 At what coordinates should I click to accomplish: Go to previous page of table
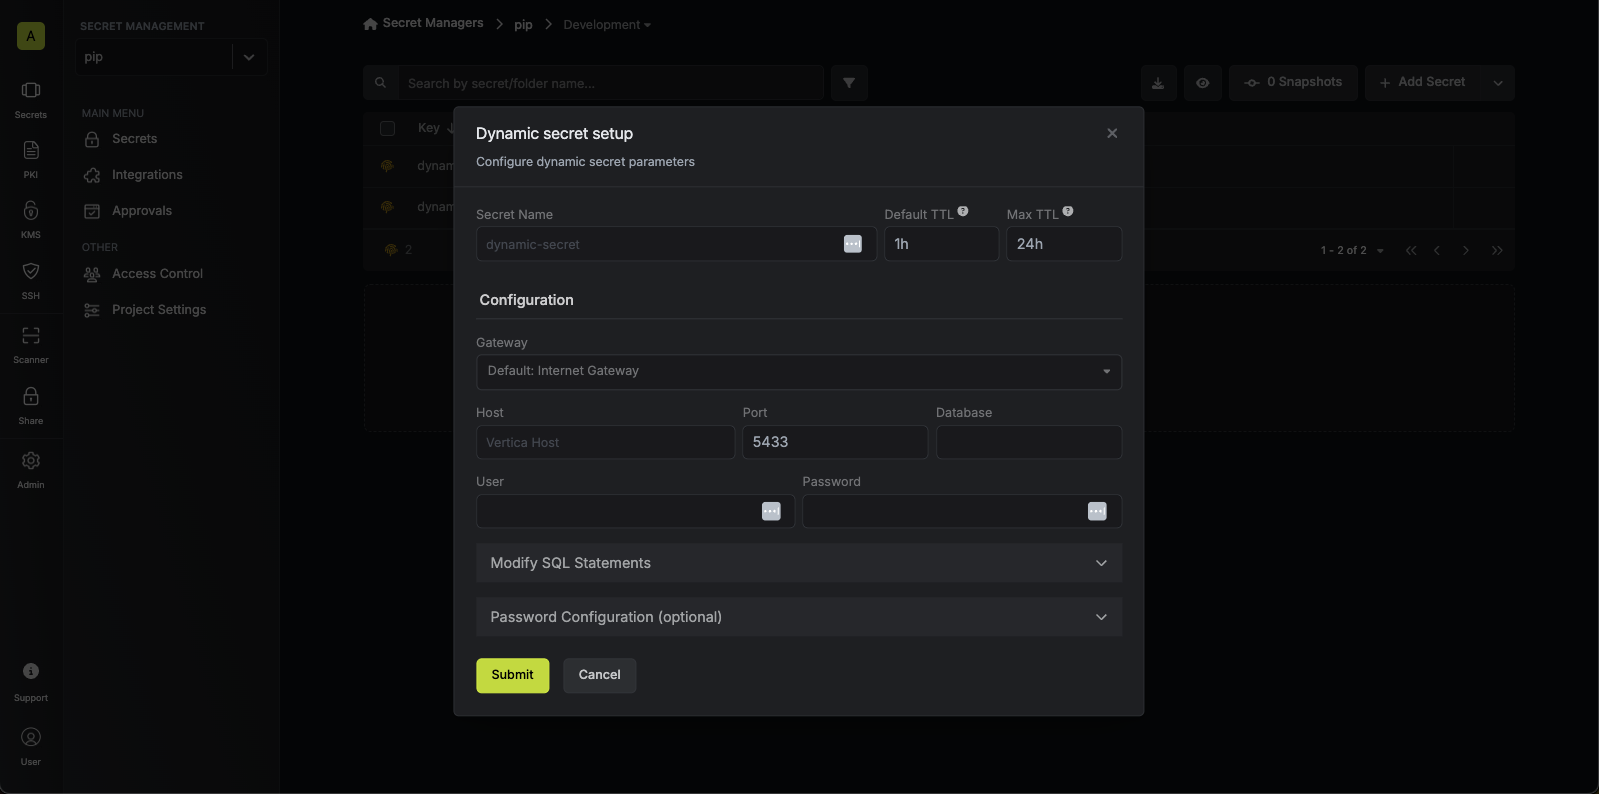1437,250
